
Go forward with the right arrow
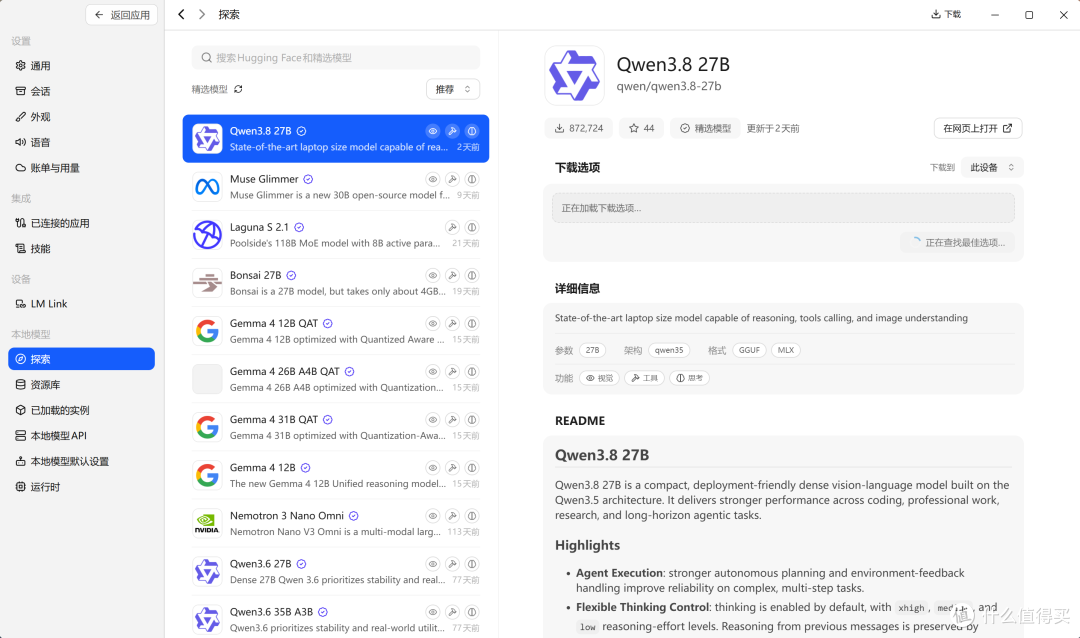coord(202,14)
